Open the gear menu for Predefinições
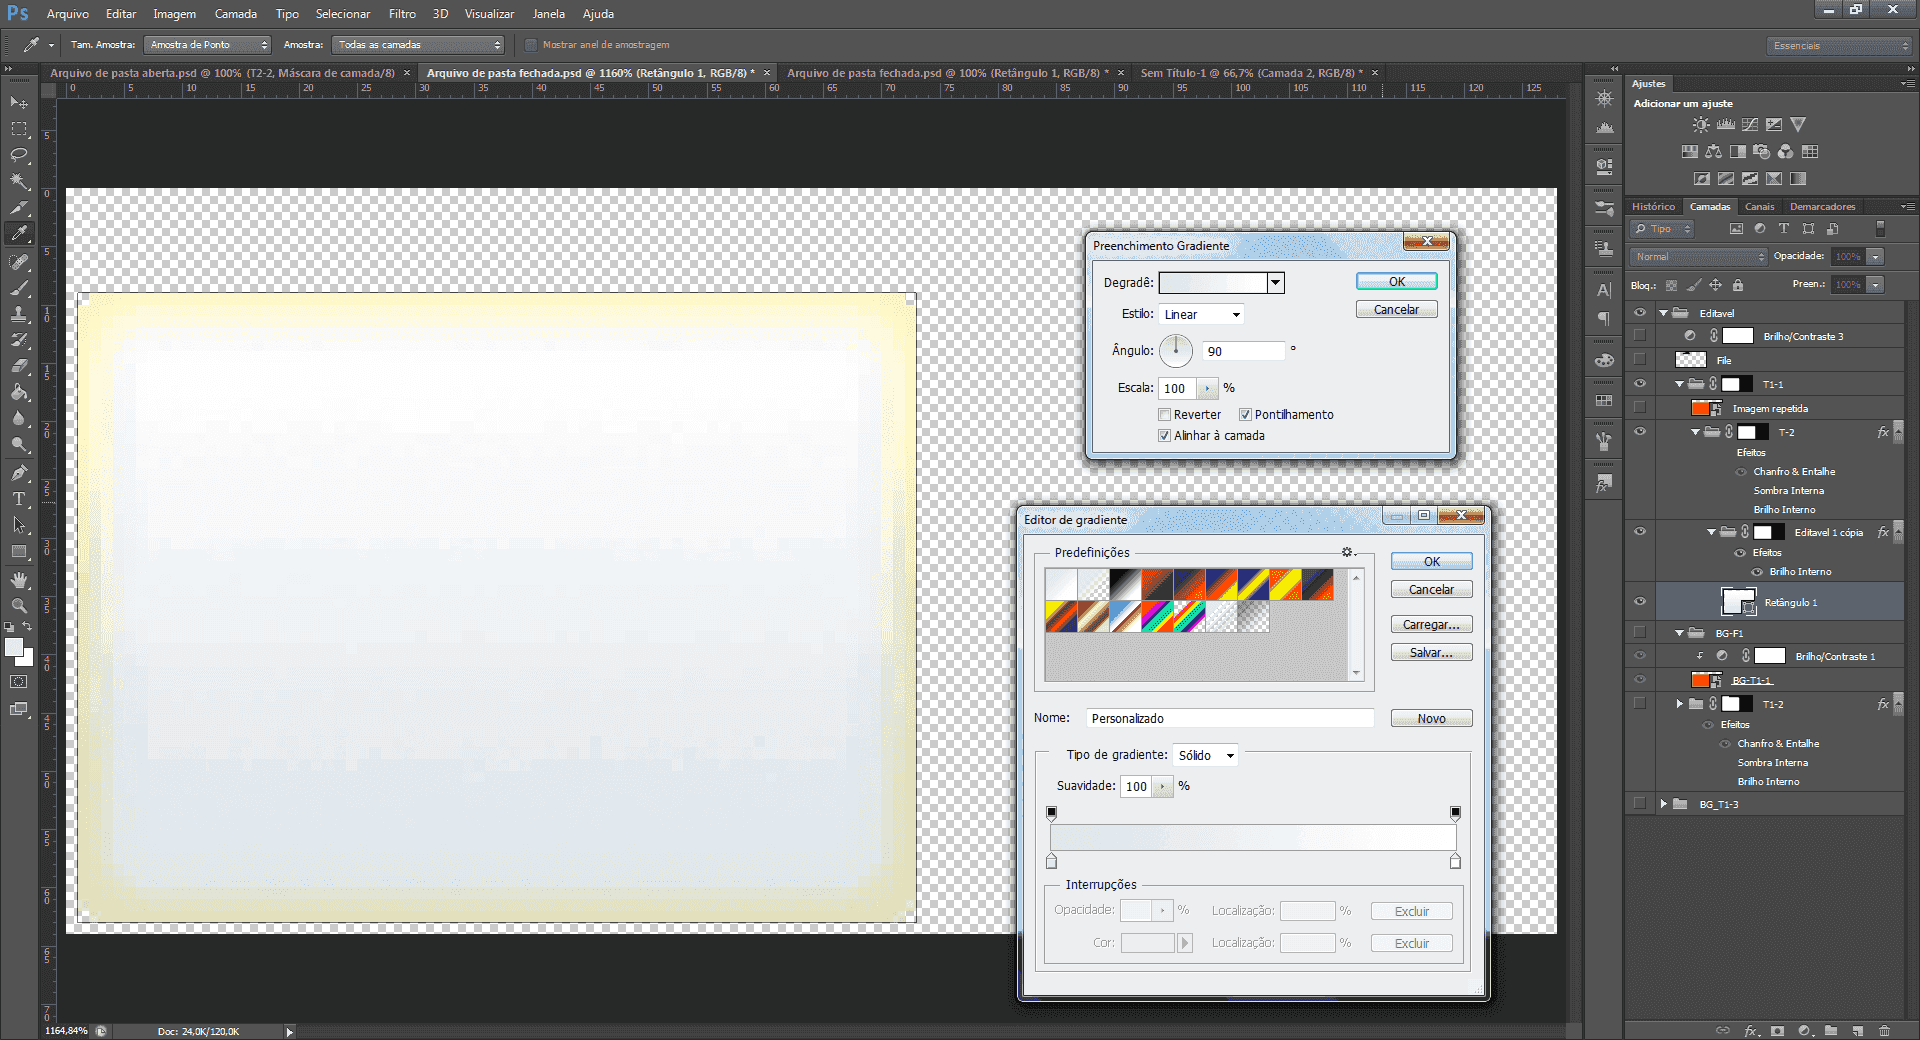The width and height of the screenshot is (1920, 1040). click(1348, 552)
